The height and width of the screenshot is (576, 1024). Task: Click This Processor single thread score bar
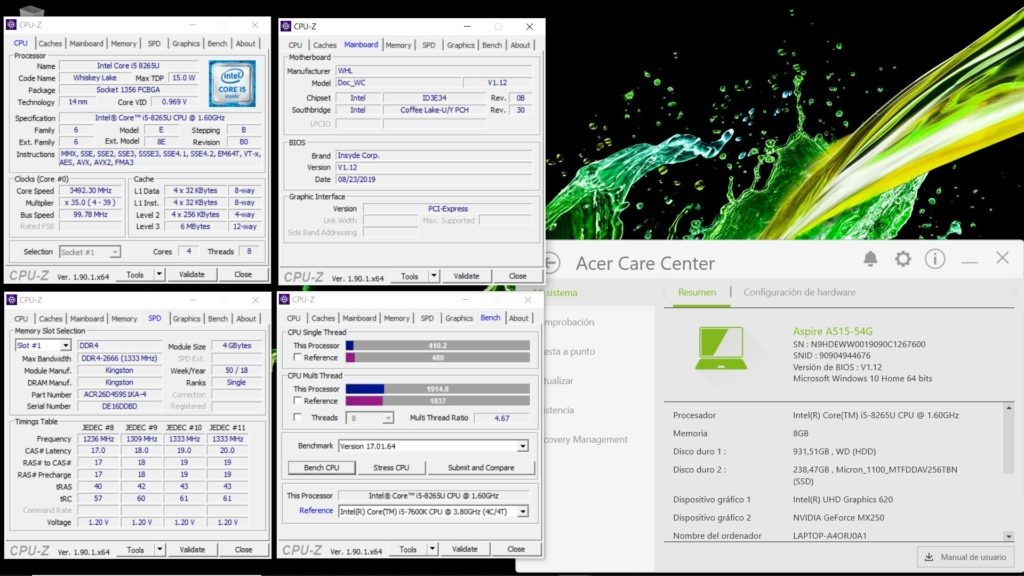[x=438, y=345]
